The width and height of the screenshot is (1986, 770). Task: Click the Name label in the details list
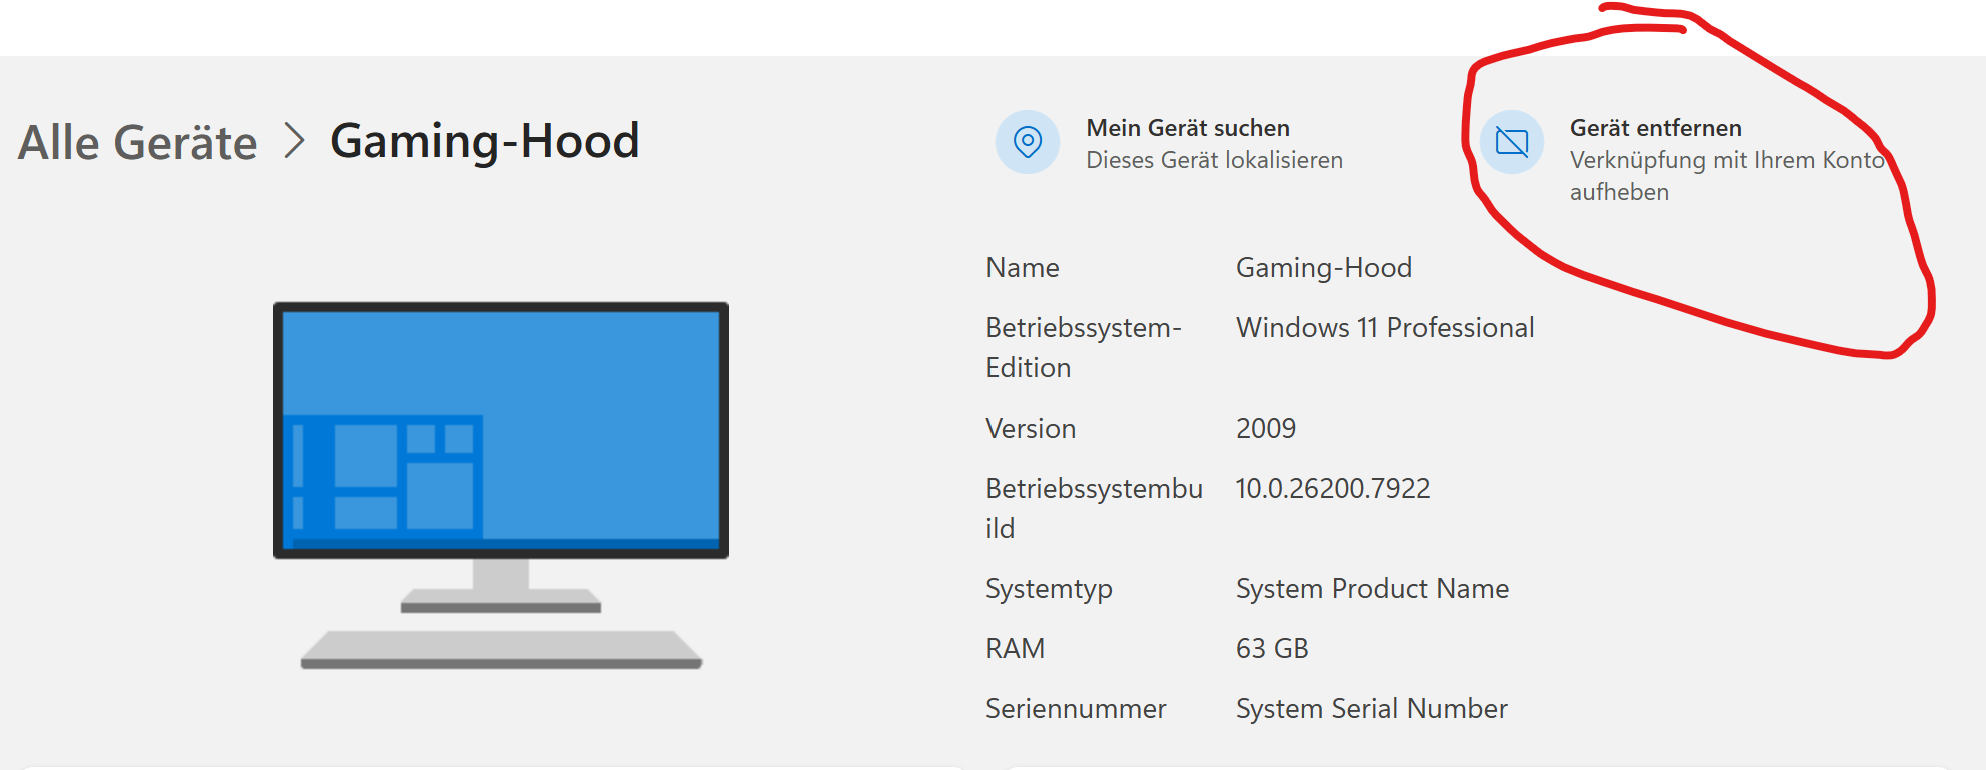tap(1022, 268)
